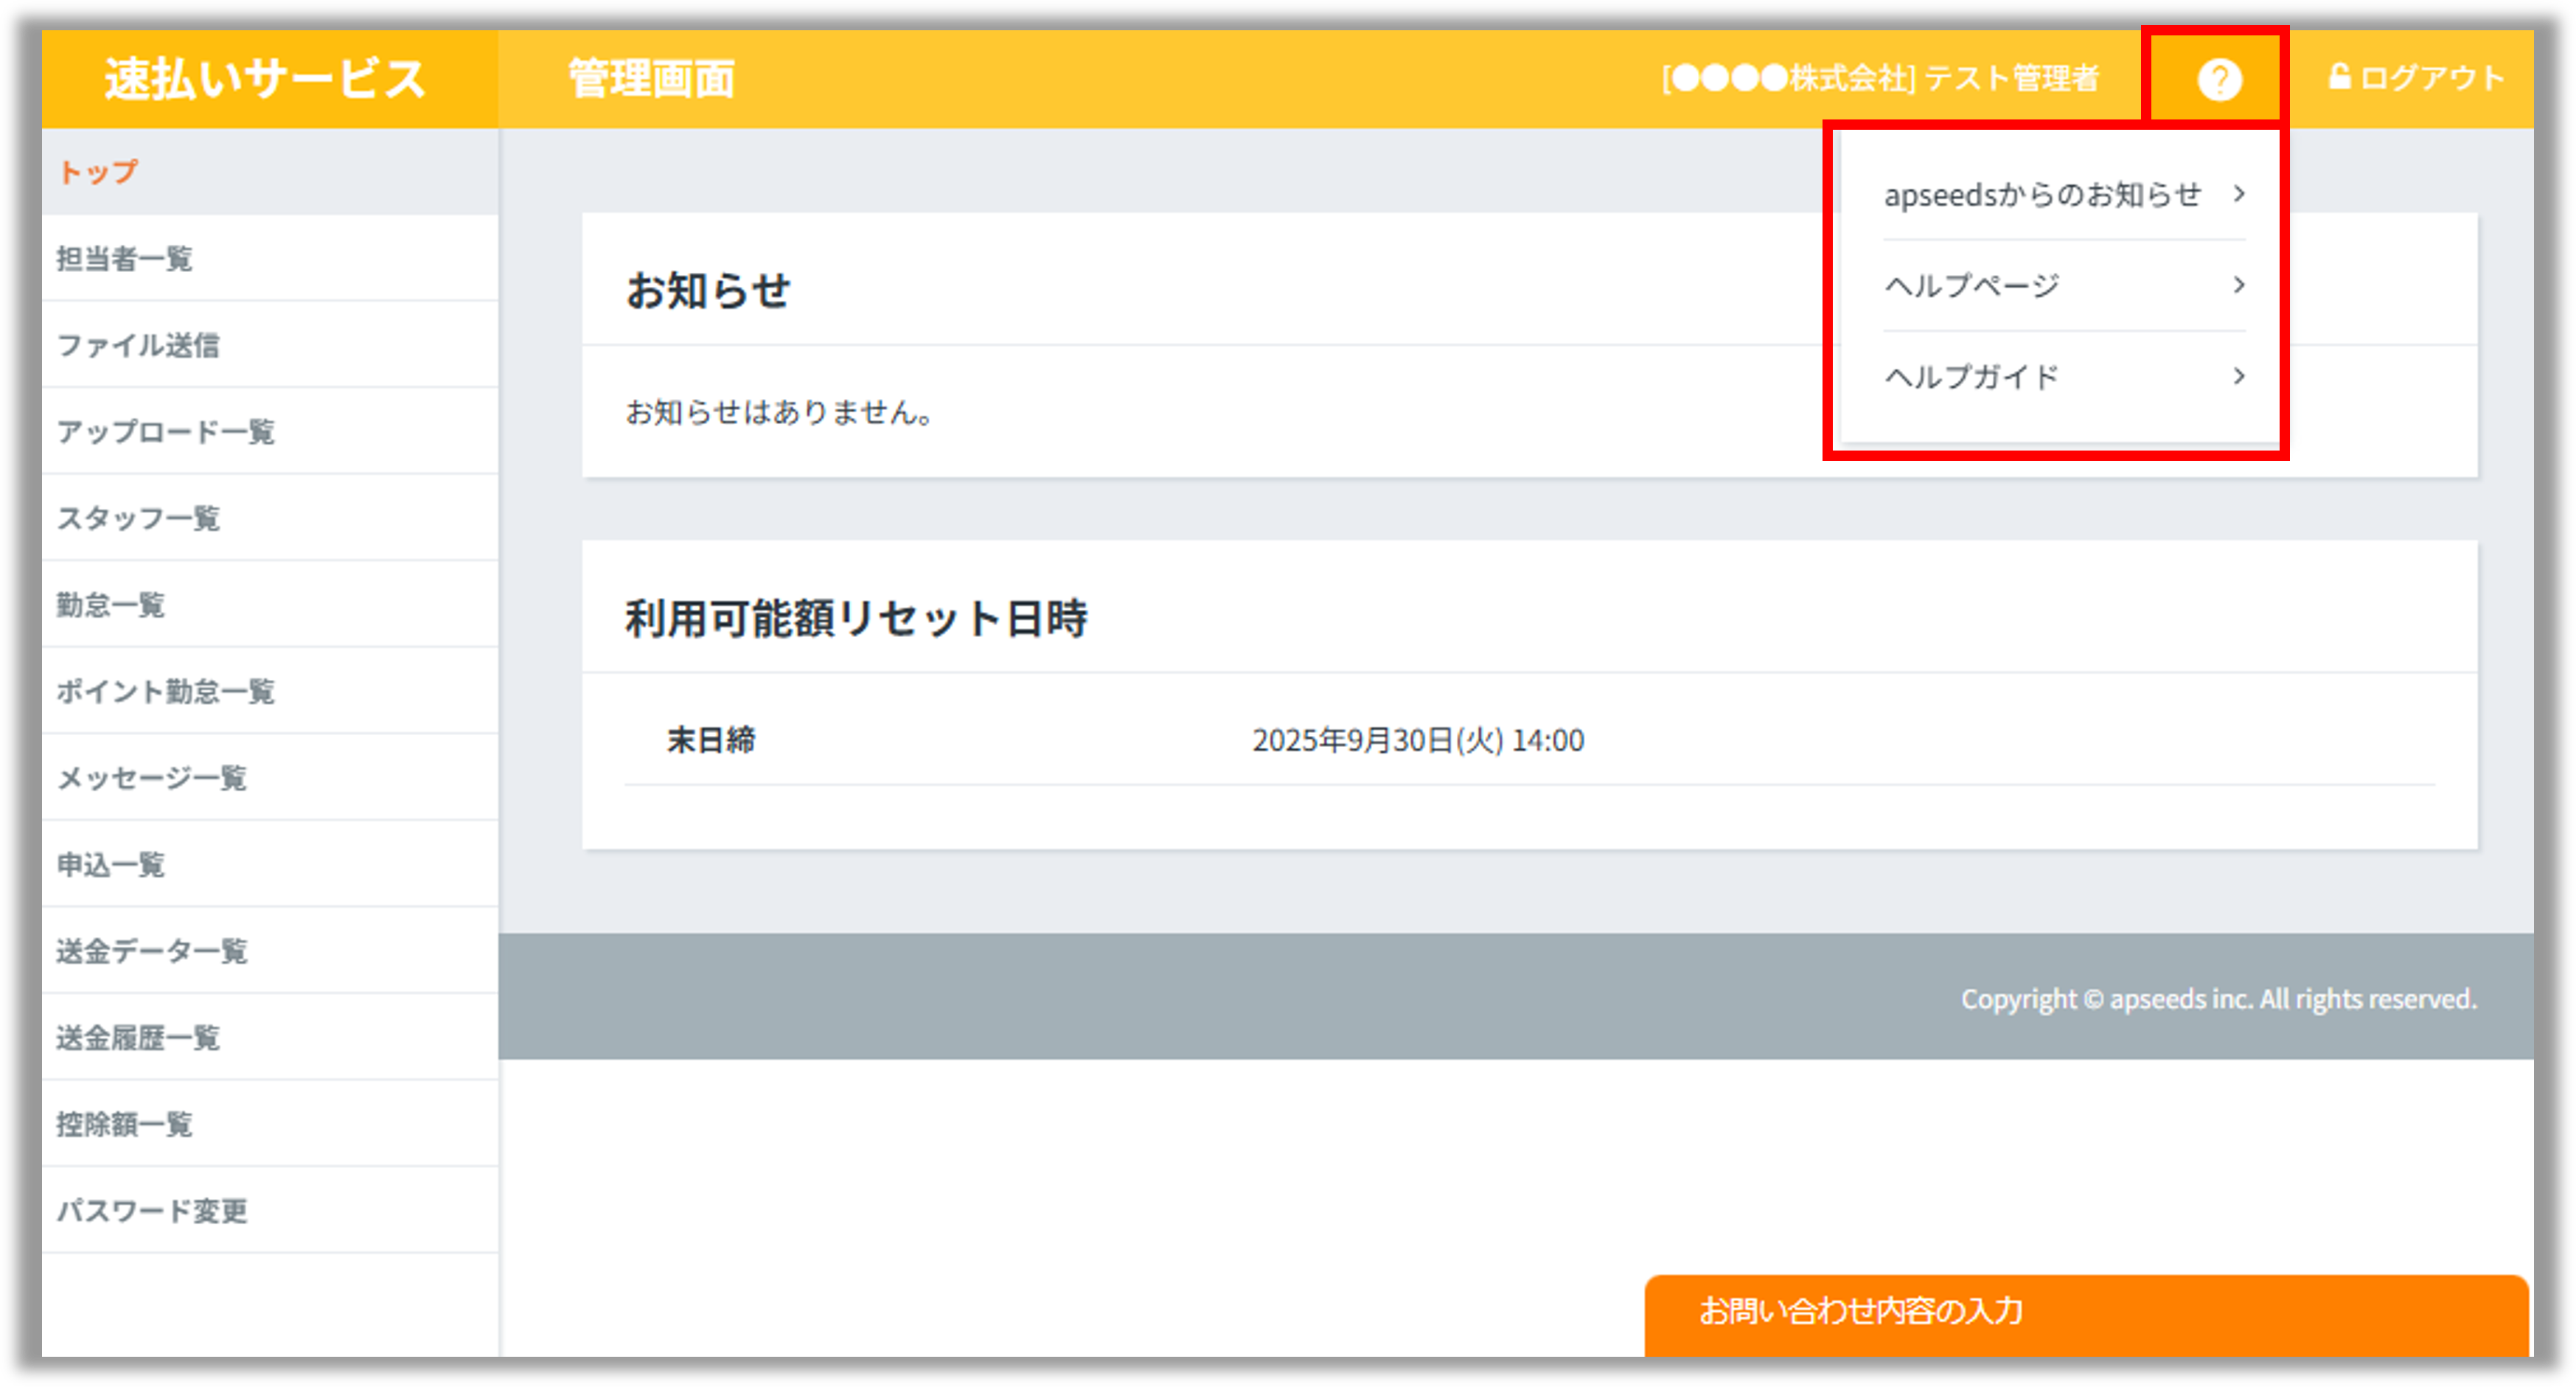The width and height of the screenshot is (2576, 1387).
Task: Open ファイル送信 page
Action: point(140,345)
